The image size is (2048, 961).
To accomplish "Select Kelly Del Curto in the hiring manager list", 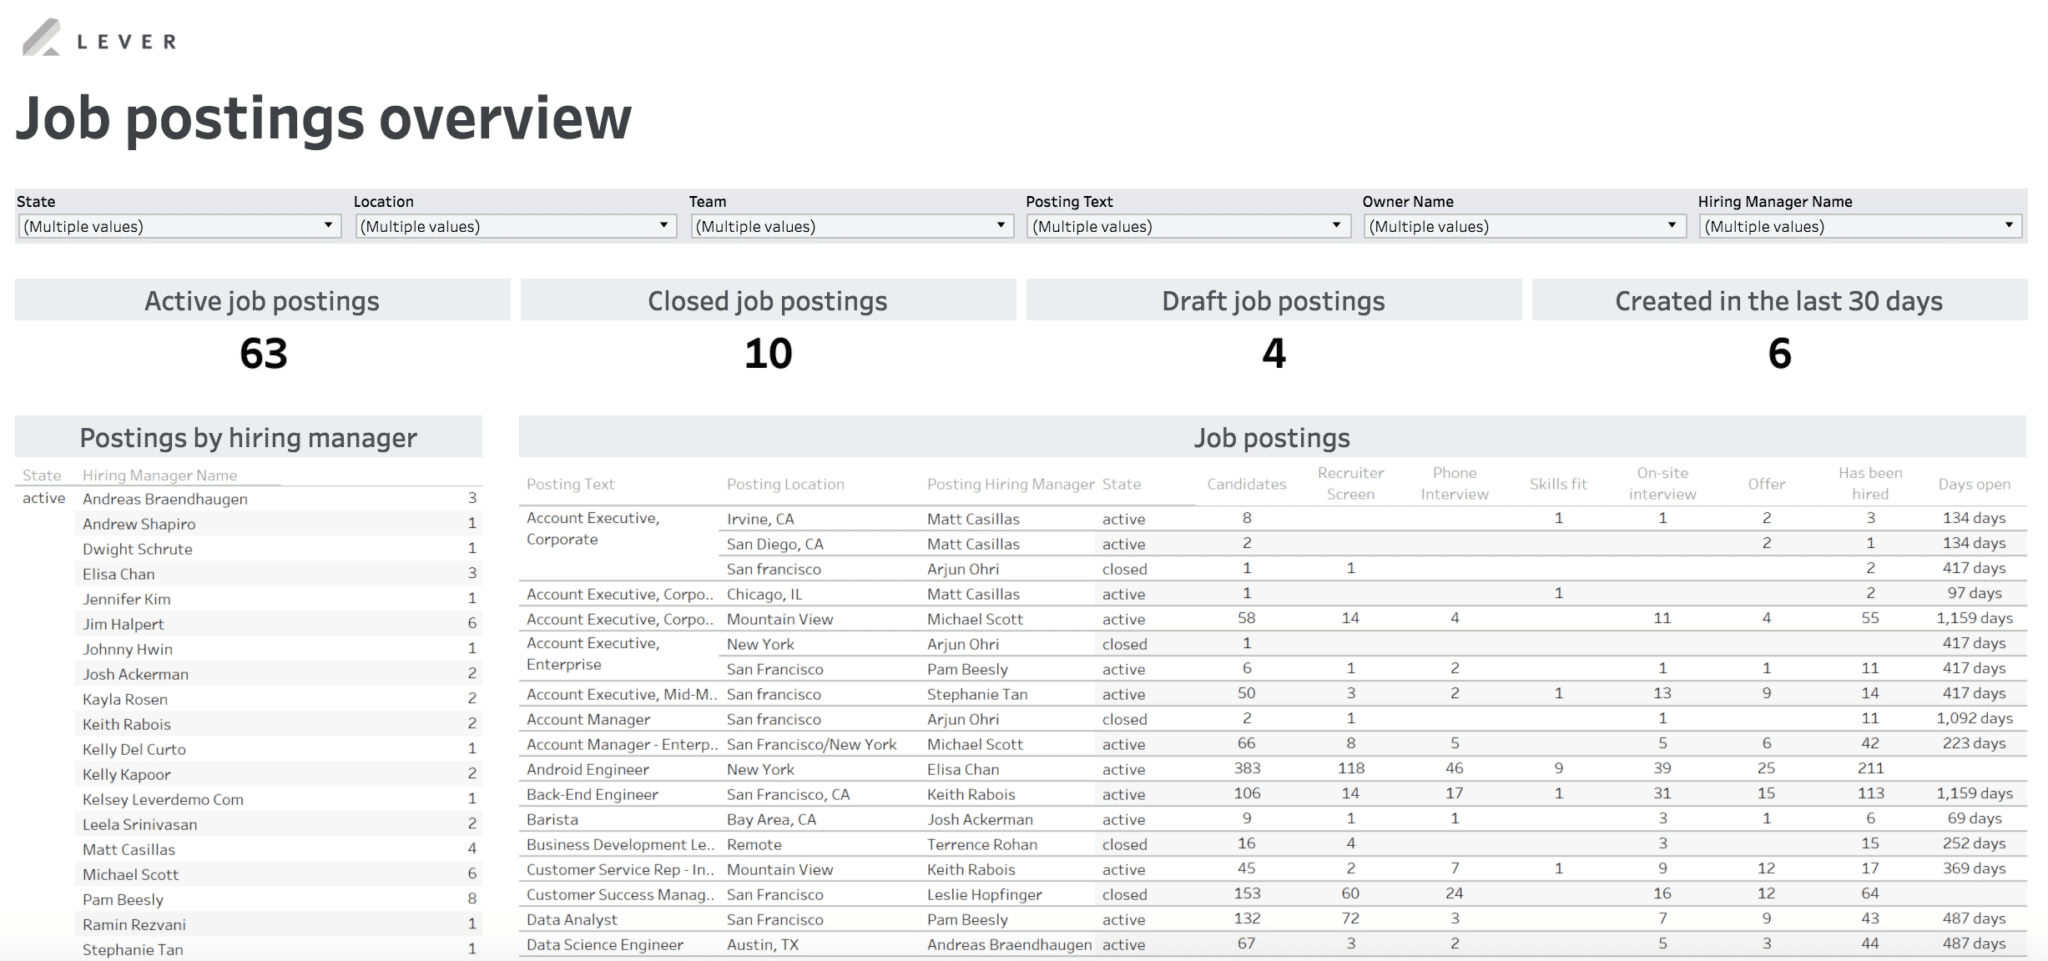I will (x=134, y=748).
